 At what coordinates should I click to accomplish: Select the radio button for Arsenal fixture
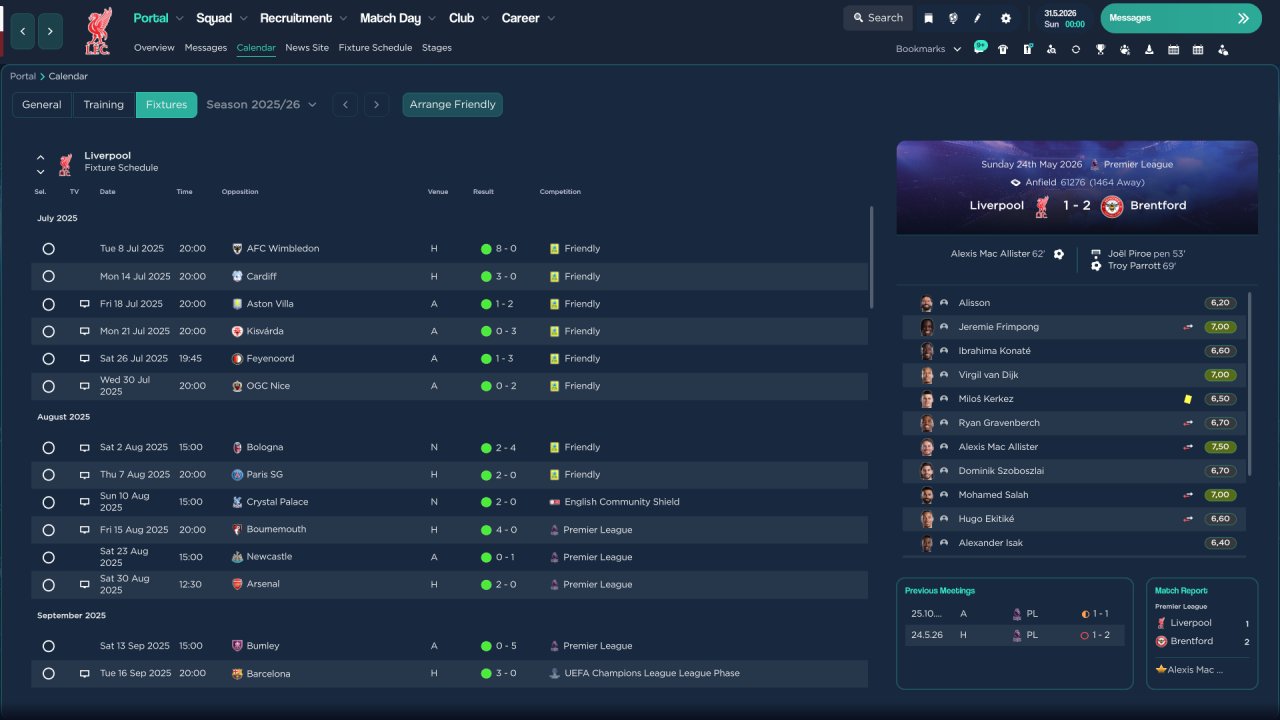pyautogui.click(x=48, y=585)
